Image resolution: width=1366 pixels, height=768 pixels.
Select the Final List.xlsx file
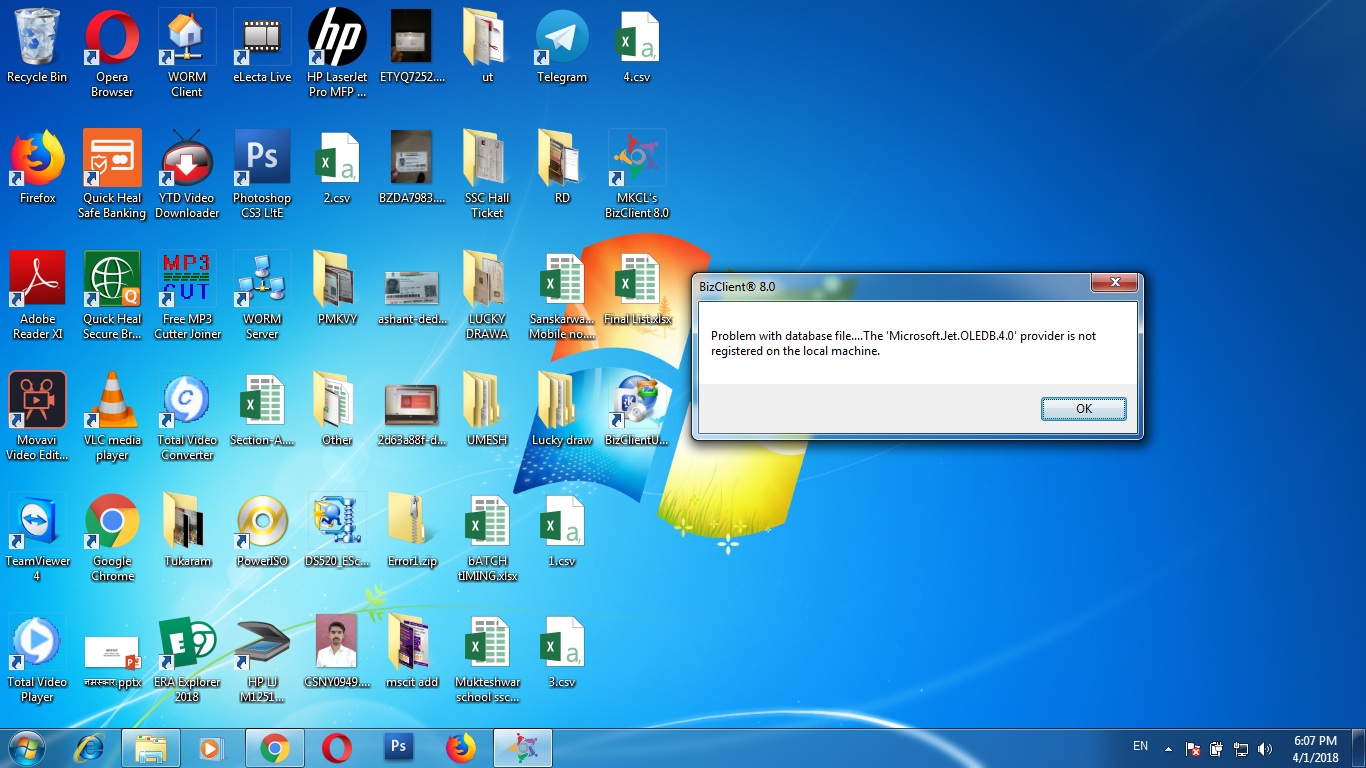(x=637, y=289)
